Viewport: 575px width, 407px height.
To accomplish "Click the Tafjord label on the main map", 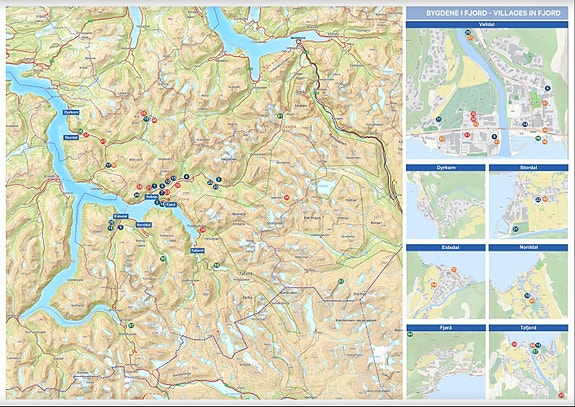I will tap(197, 250).
